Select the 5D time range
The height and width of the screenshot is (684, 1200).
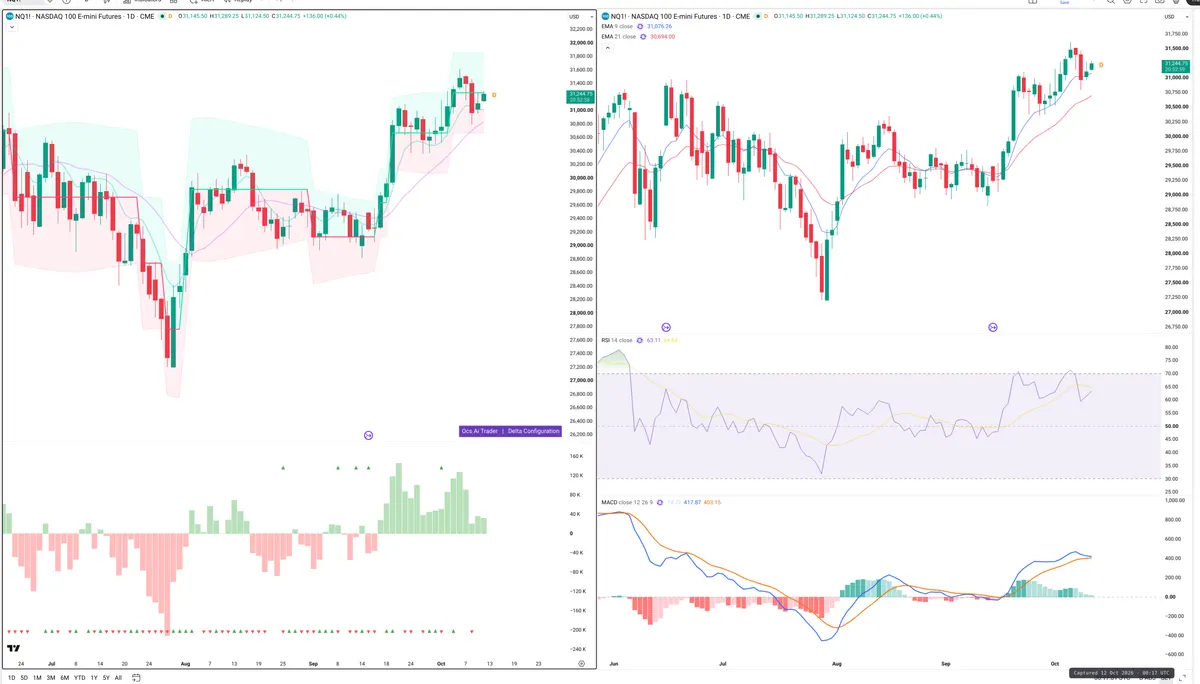24,677
